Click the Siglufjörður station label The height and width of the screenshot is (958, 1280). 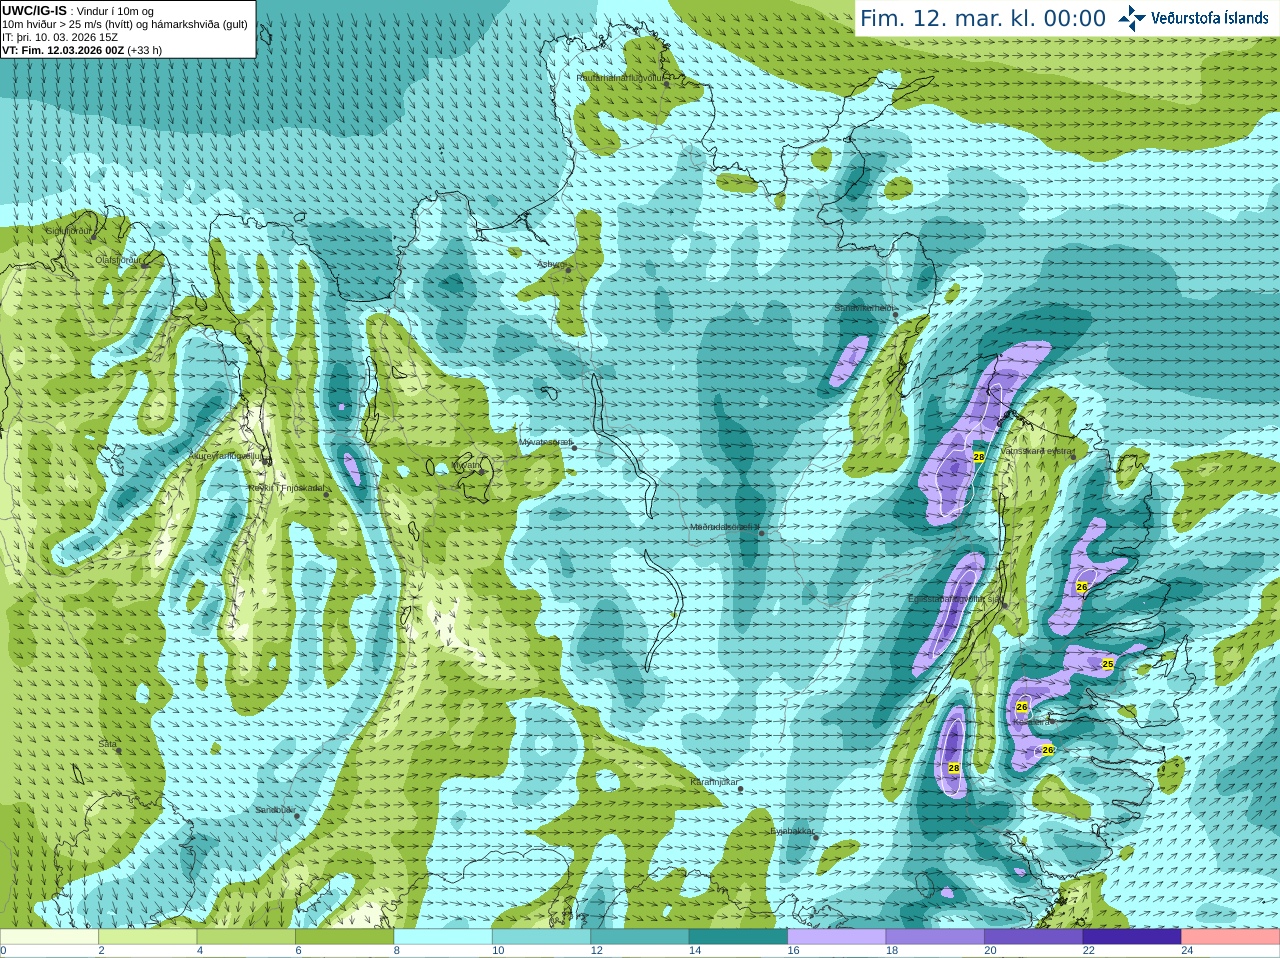tap(69, 231)
